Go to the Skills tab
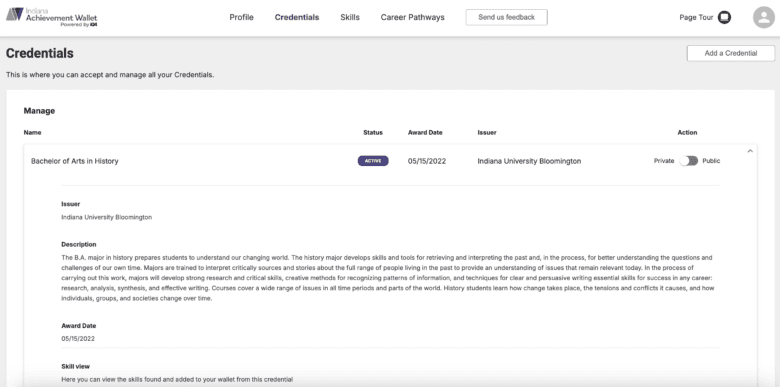Image resolution: width=780 pixels, height=387 pixels. (350, 17)
